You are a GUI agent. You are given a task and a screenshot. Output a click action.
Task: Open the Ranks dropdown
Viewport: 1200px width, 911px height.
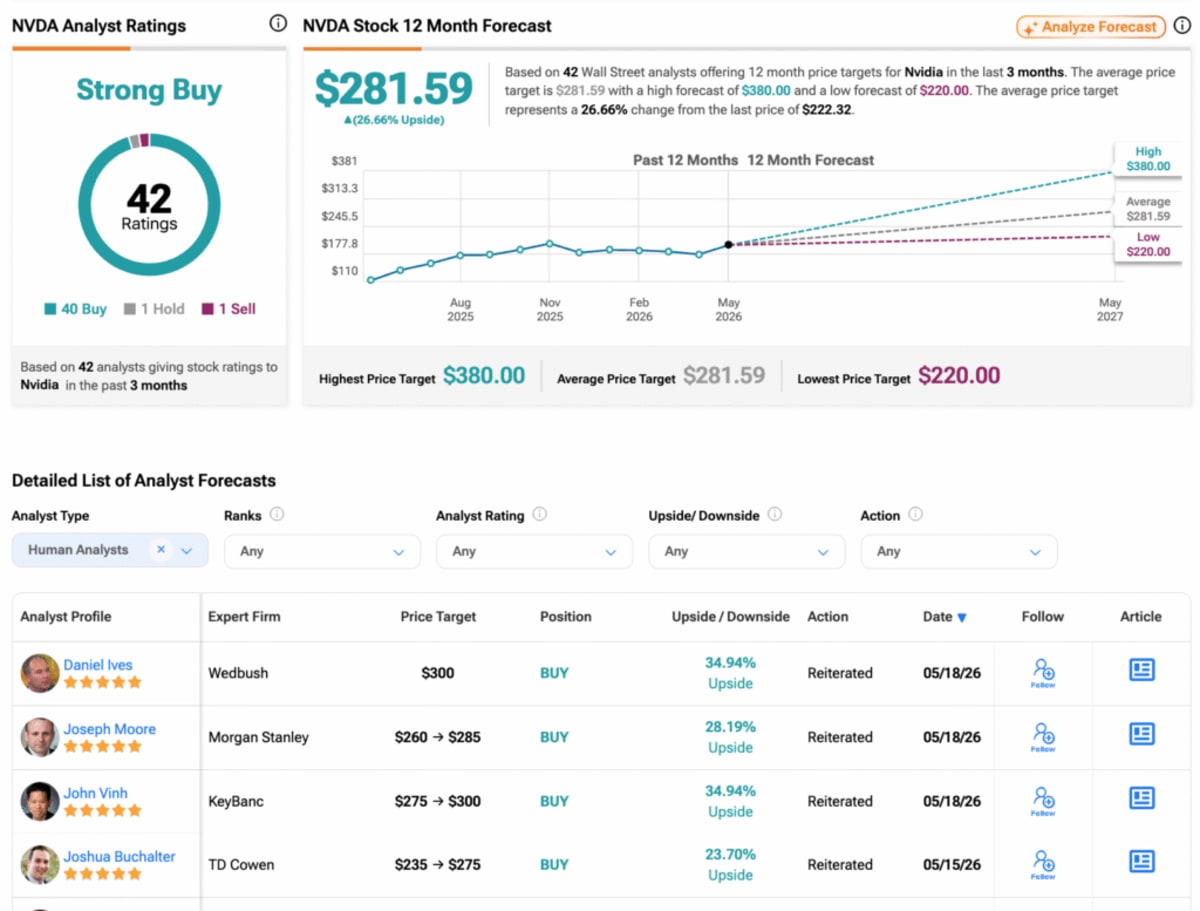click(x=322, y=551)
